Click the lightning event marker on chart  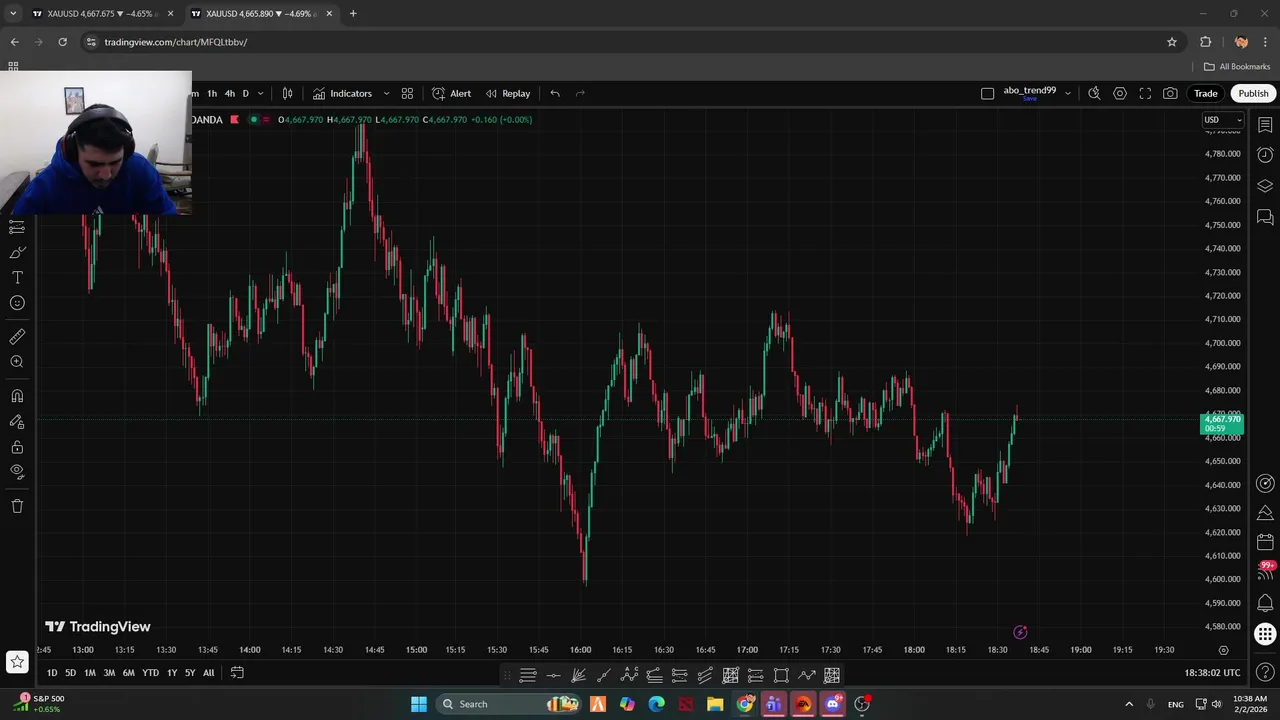1020,632
